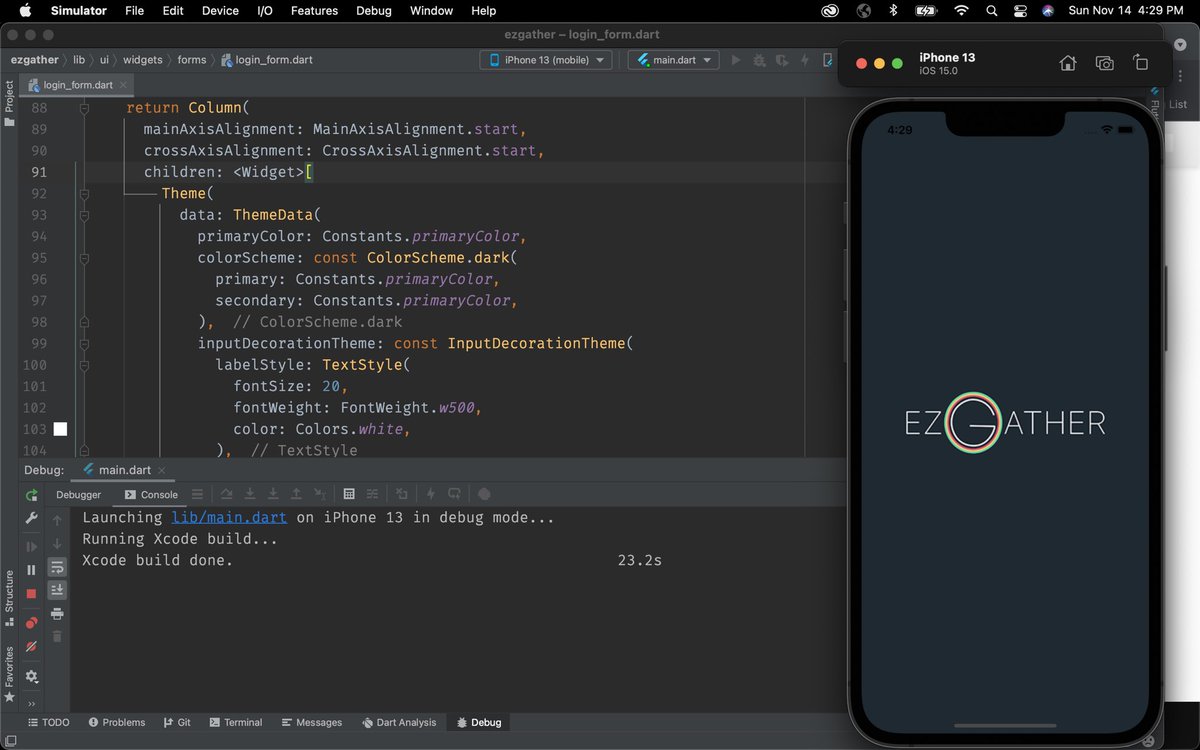1200x750 pixels.
Task: Pause the running program
Action: coord(31,570)
